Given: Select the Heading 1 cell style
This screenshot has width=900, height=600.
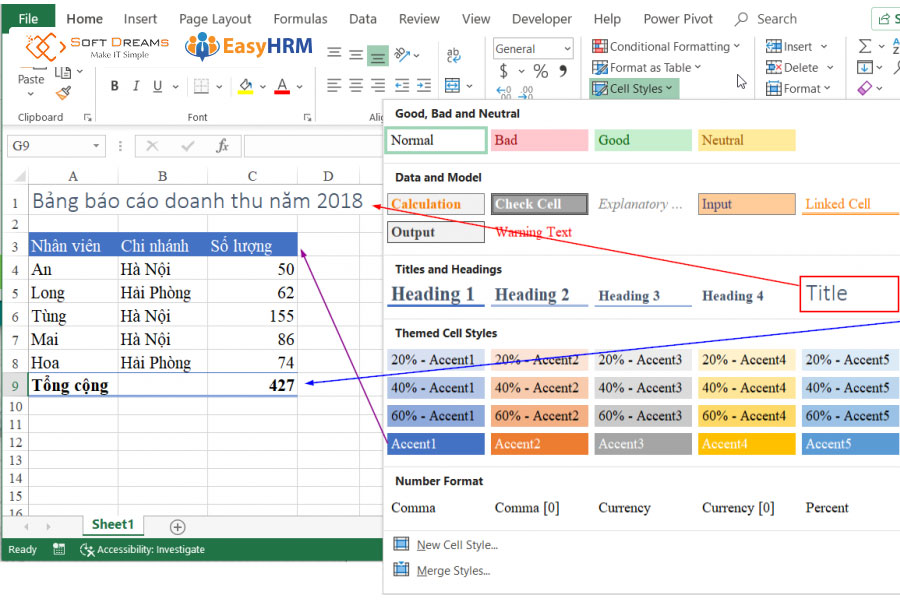Looking at the screenshot, I should click(x=434, y=295).
